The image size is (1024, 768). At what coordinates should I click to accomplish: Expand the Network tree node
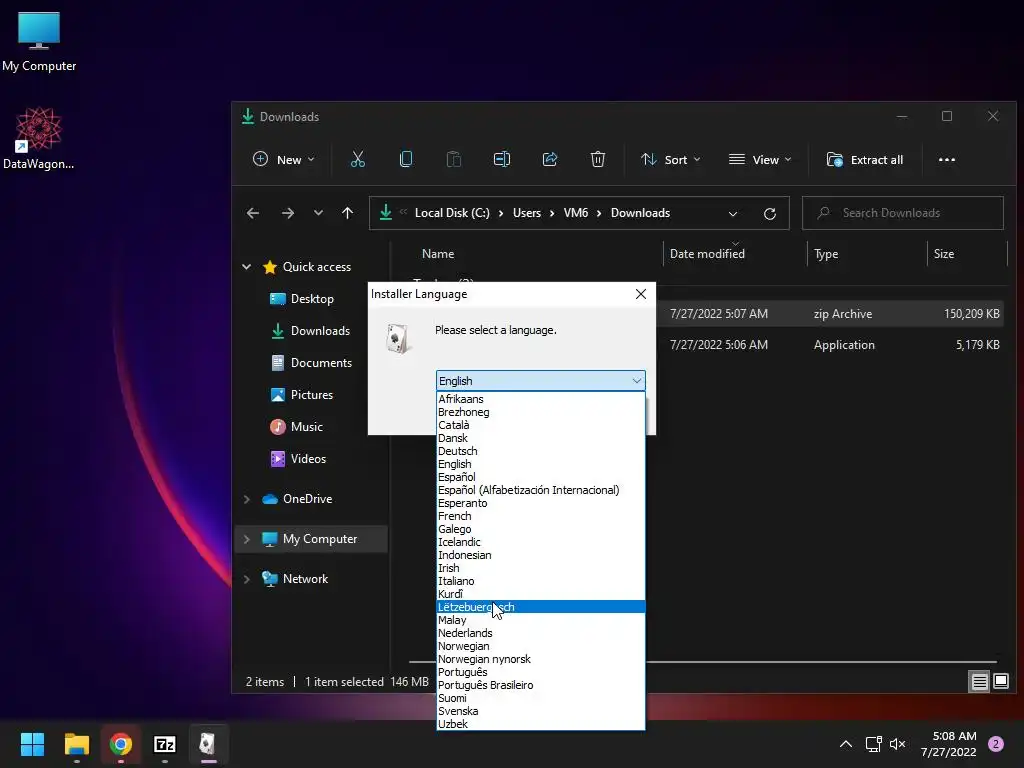click(x=247, y=579)
